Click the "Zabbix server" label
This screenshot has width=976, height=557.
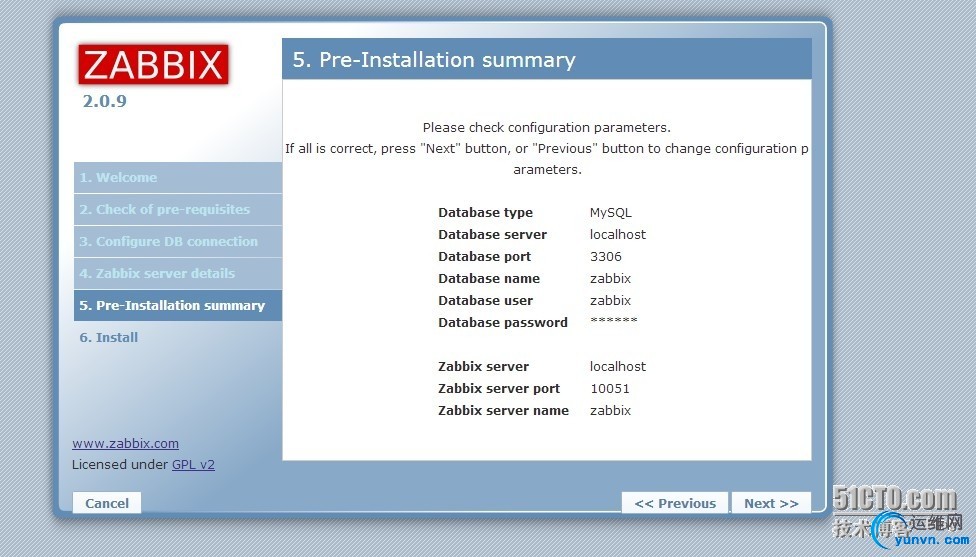tap(484, 367)
